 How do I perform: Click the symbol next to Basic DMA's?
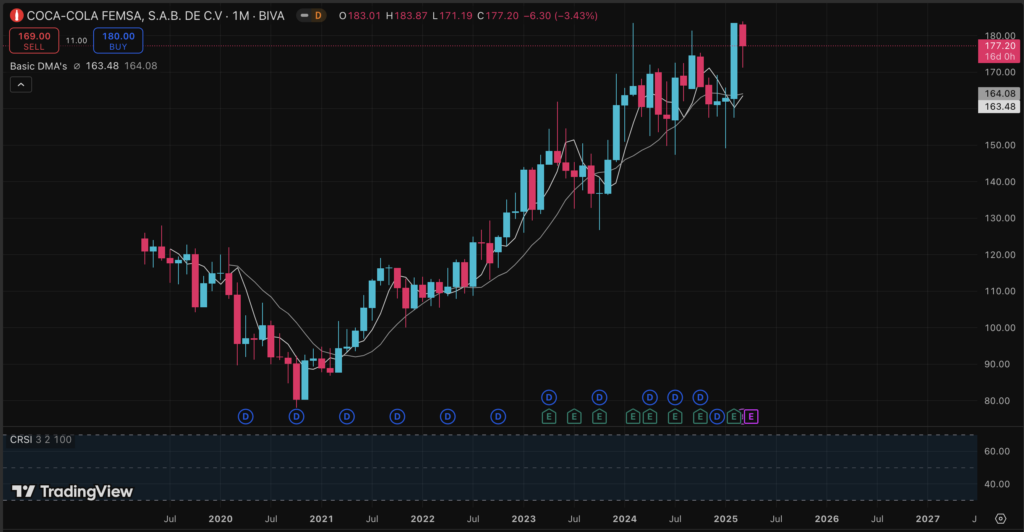coord(76,66)
